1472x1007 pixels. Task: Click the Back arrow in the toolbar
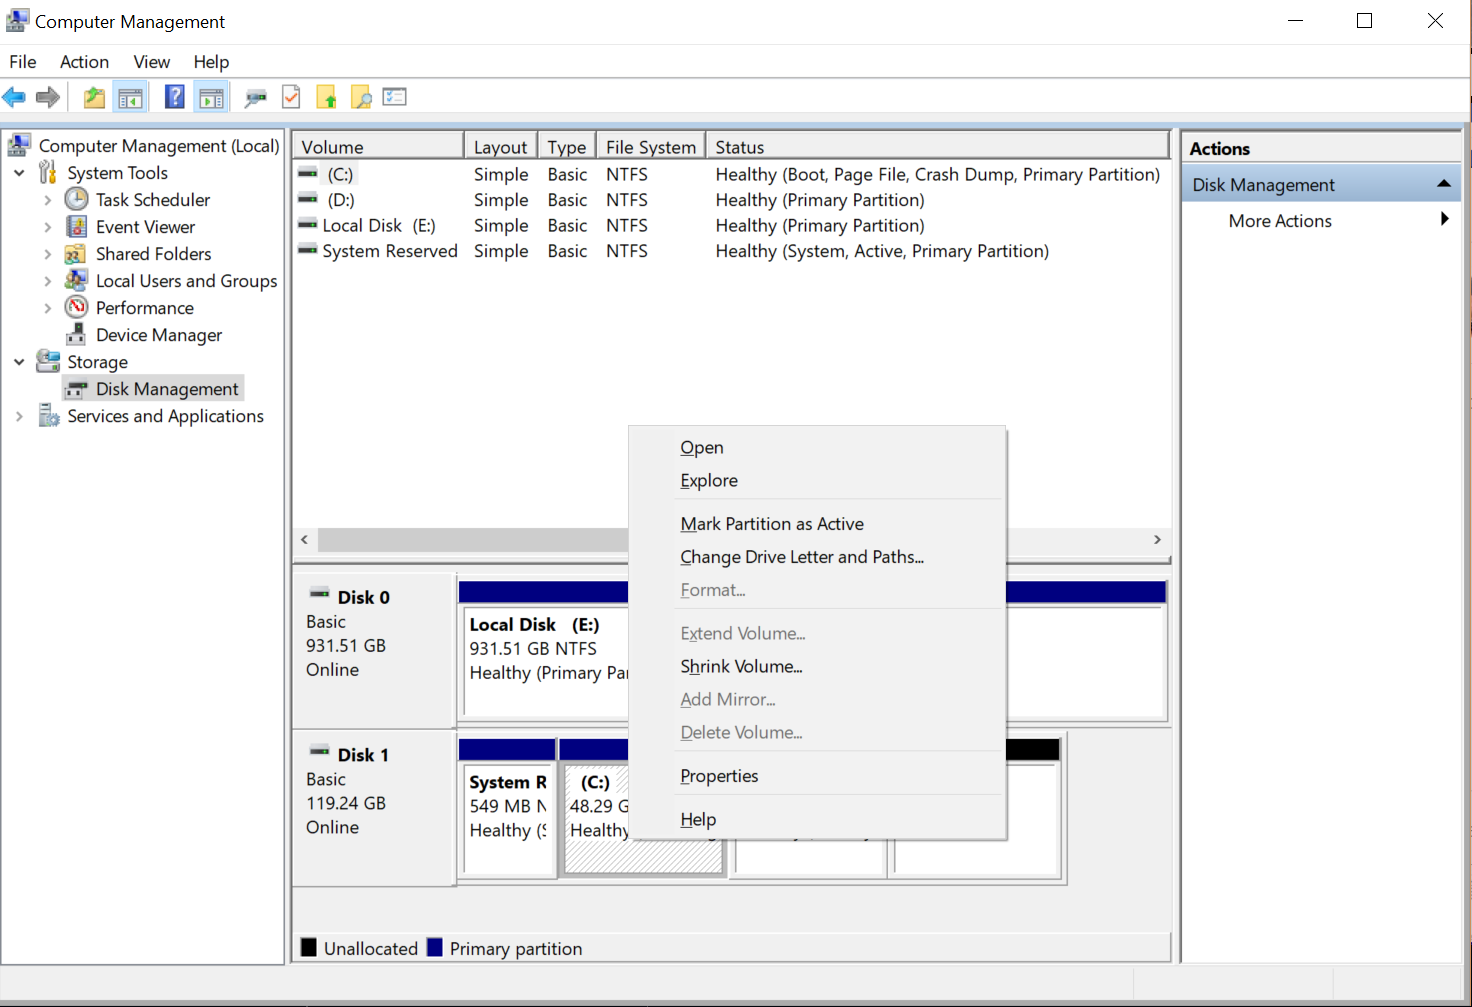click(x=14, y=97)
